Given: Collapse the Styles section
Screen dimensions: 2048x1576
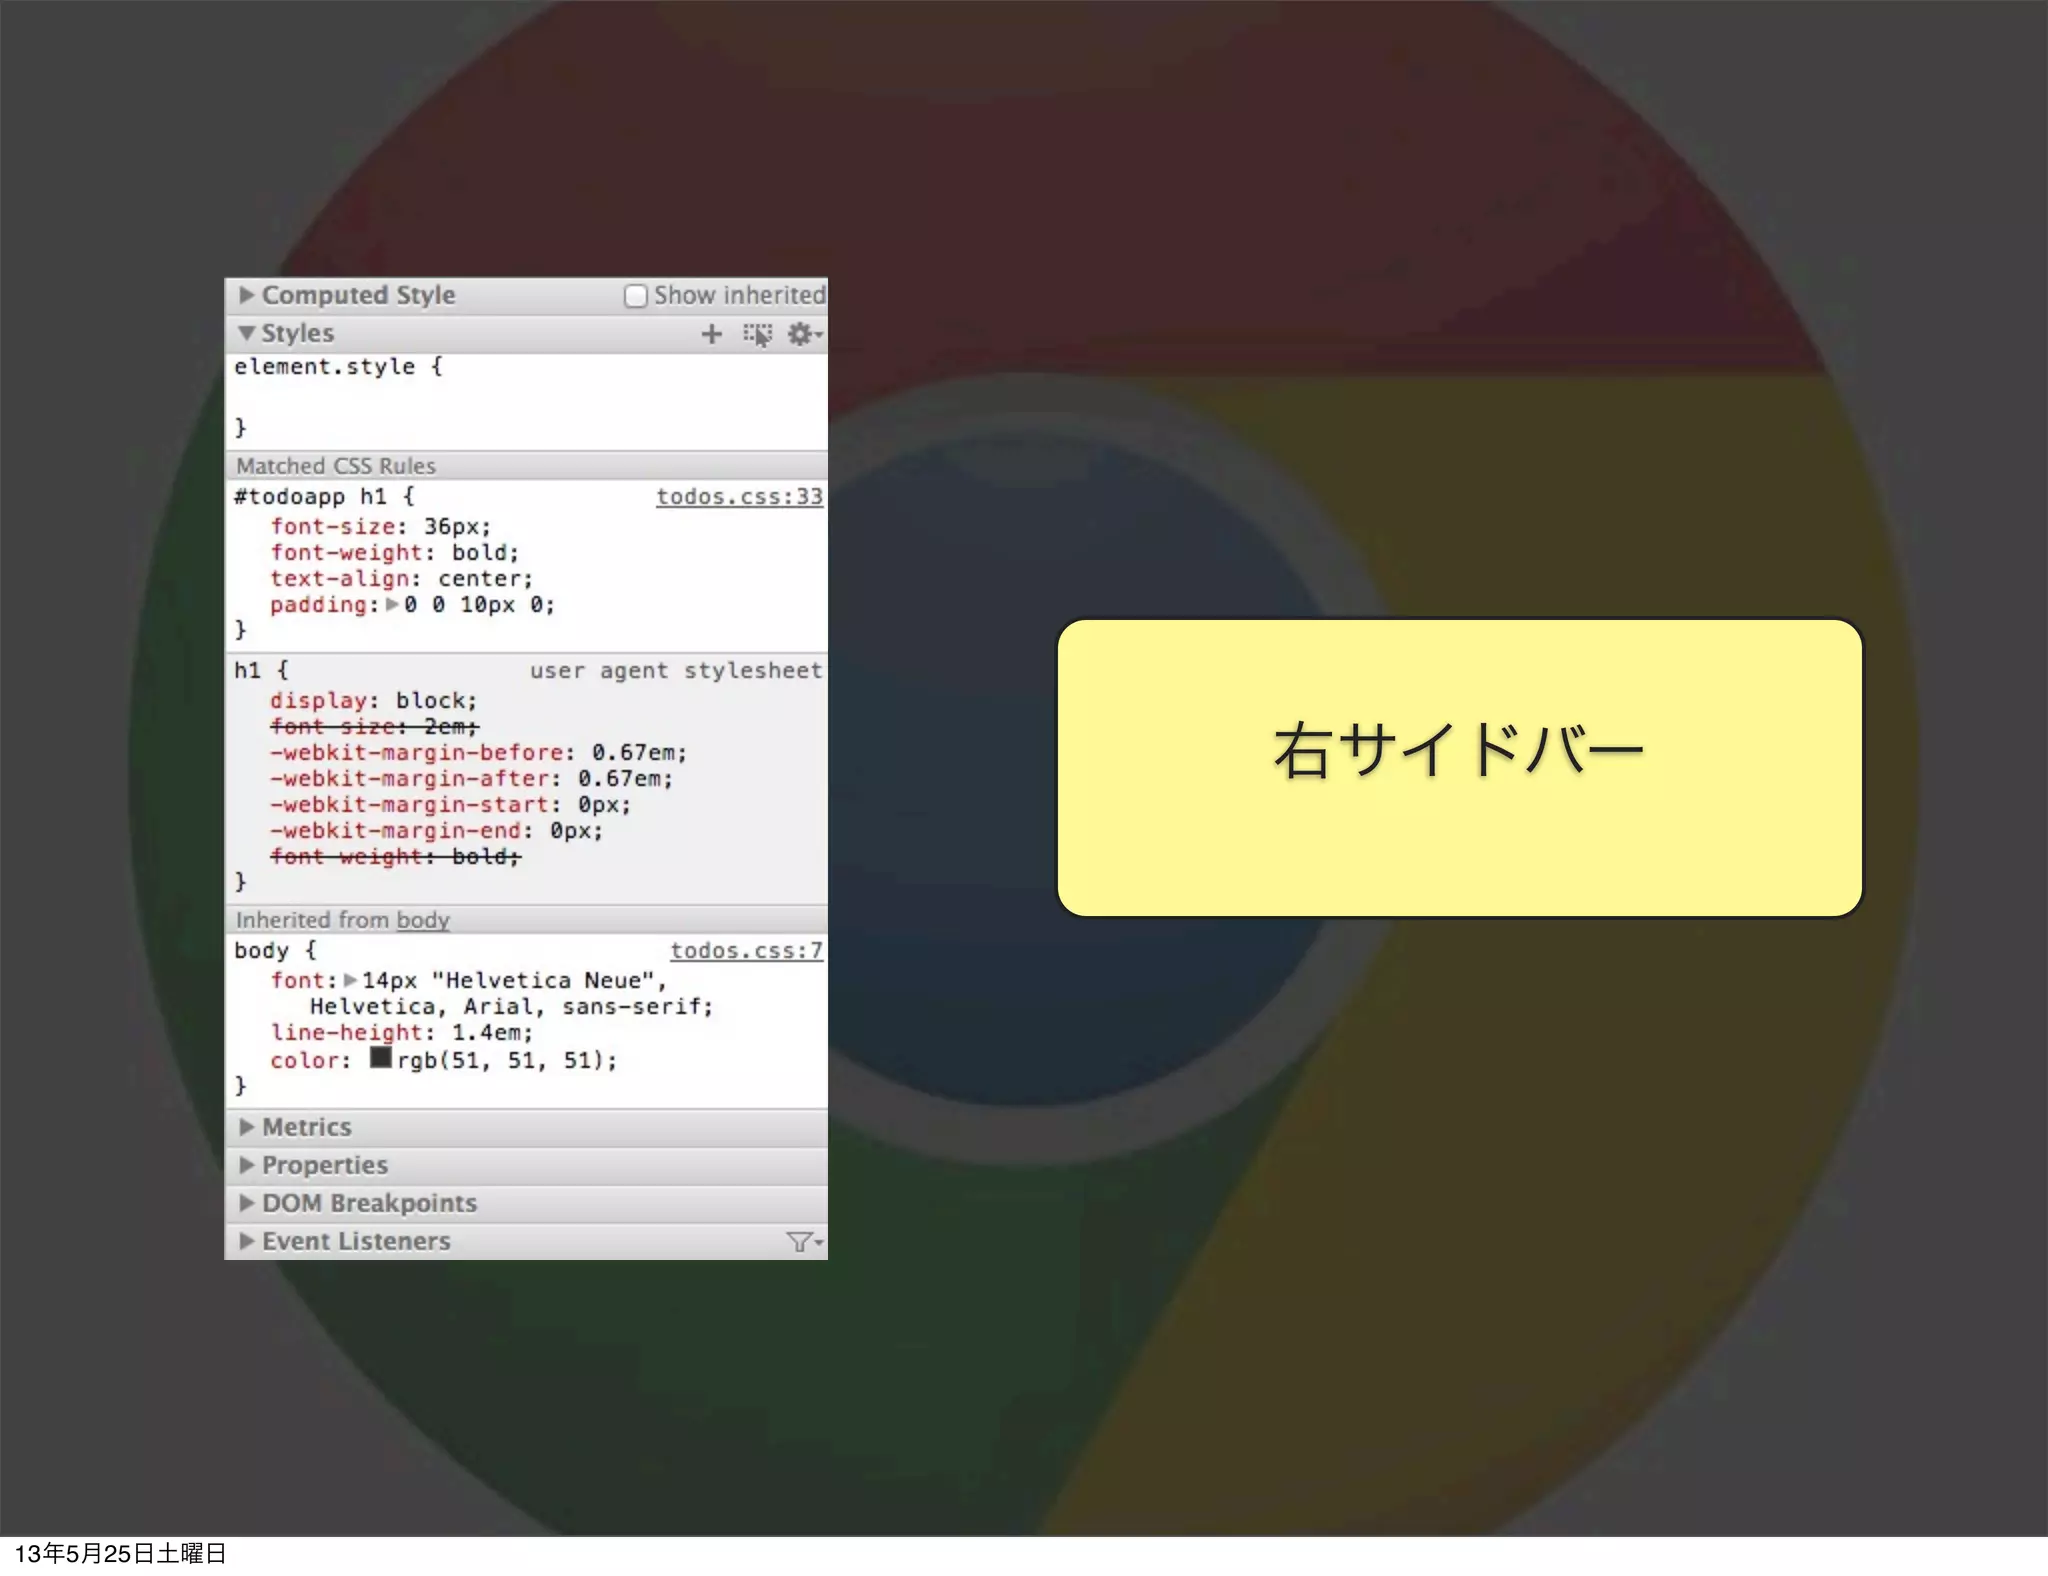Looking at the screenshot, I should click(246, 333).
